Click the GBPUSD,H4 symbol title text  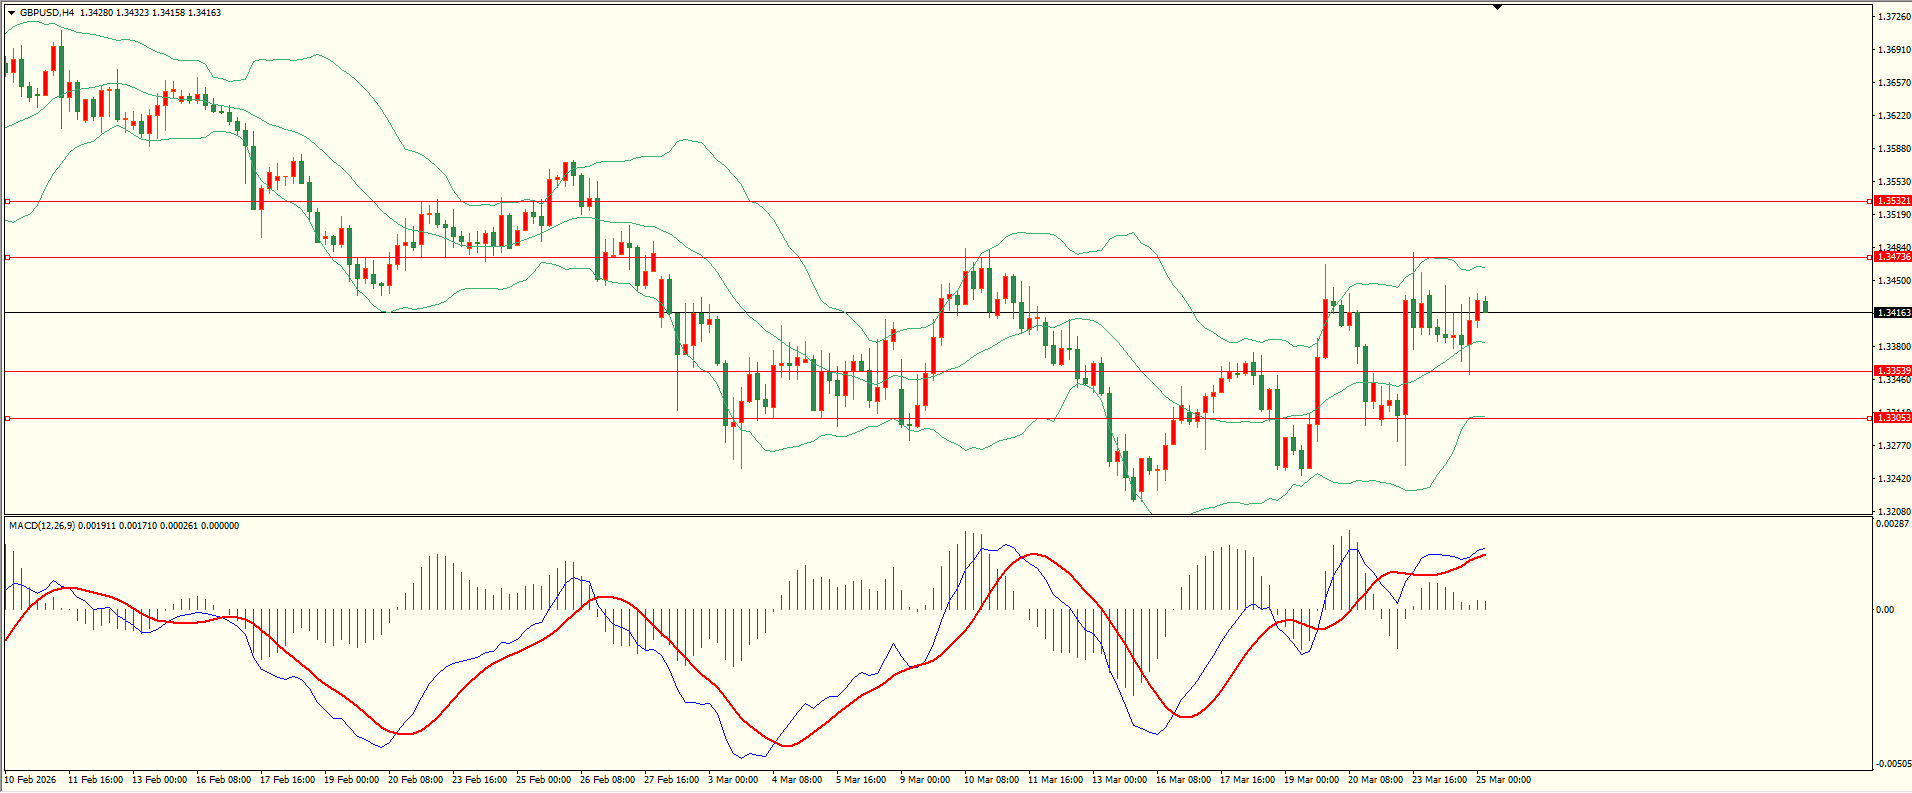point(47,13)
